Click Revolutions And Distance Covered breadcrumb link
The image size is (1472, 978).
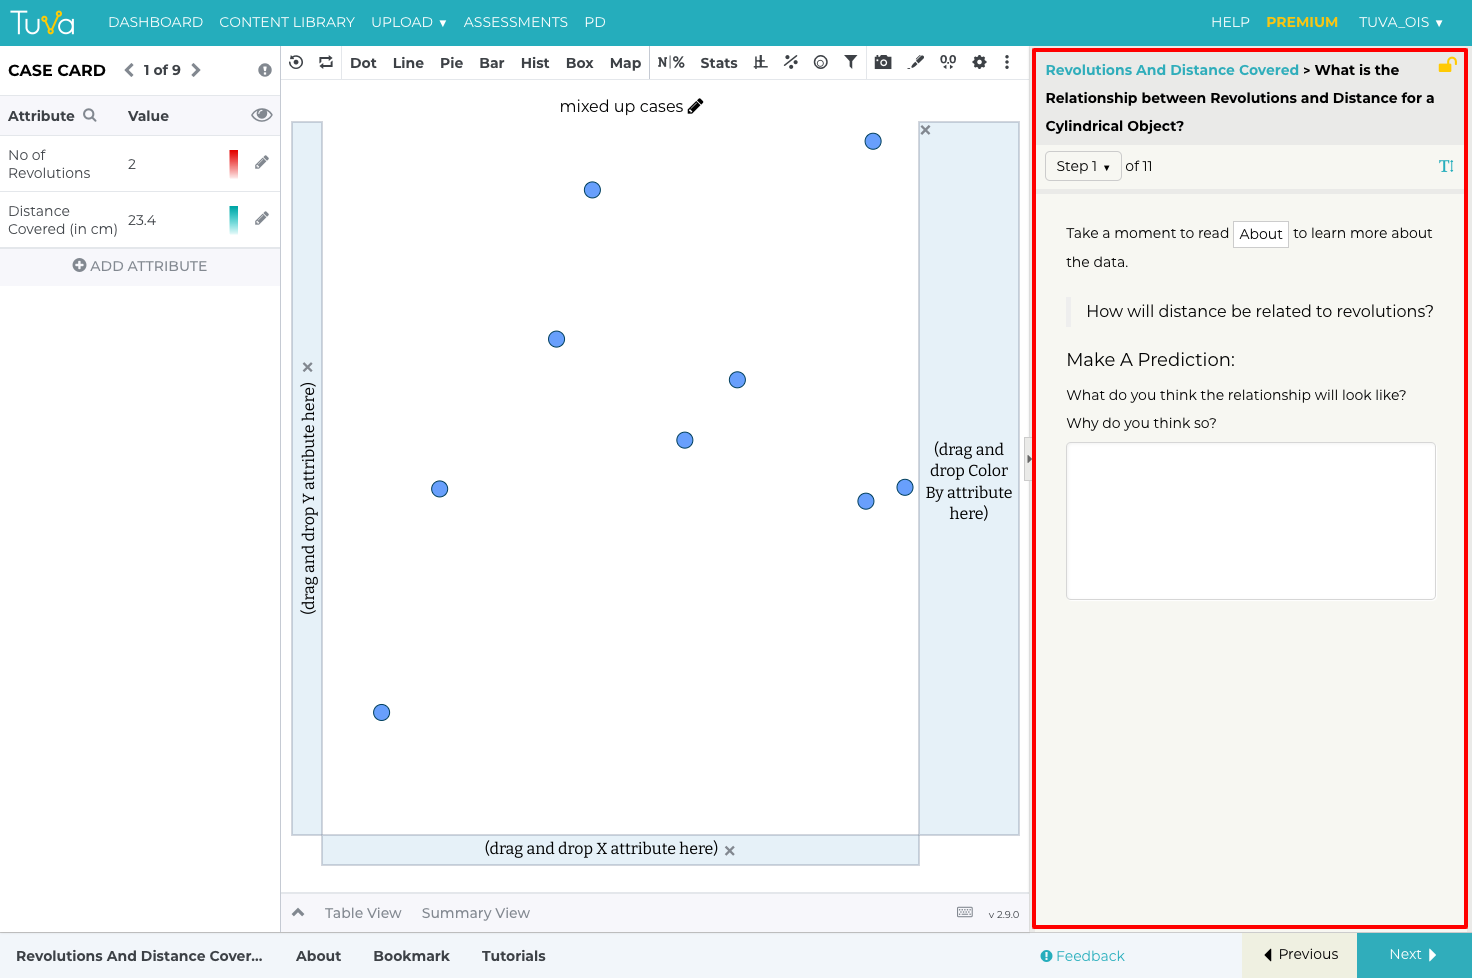tap(1172, 70)
